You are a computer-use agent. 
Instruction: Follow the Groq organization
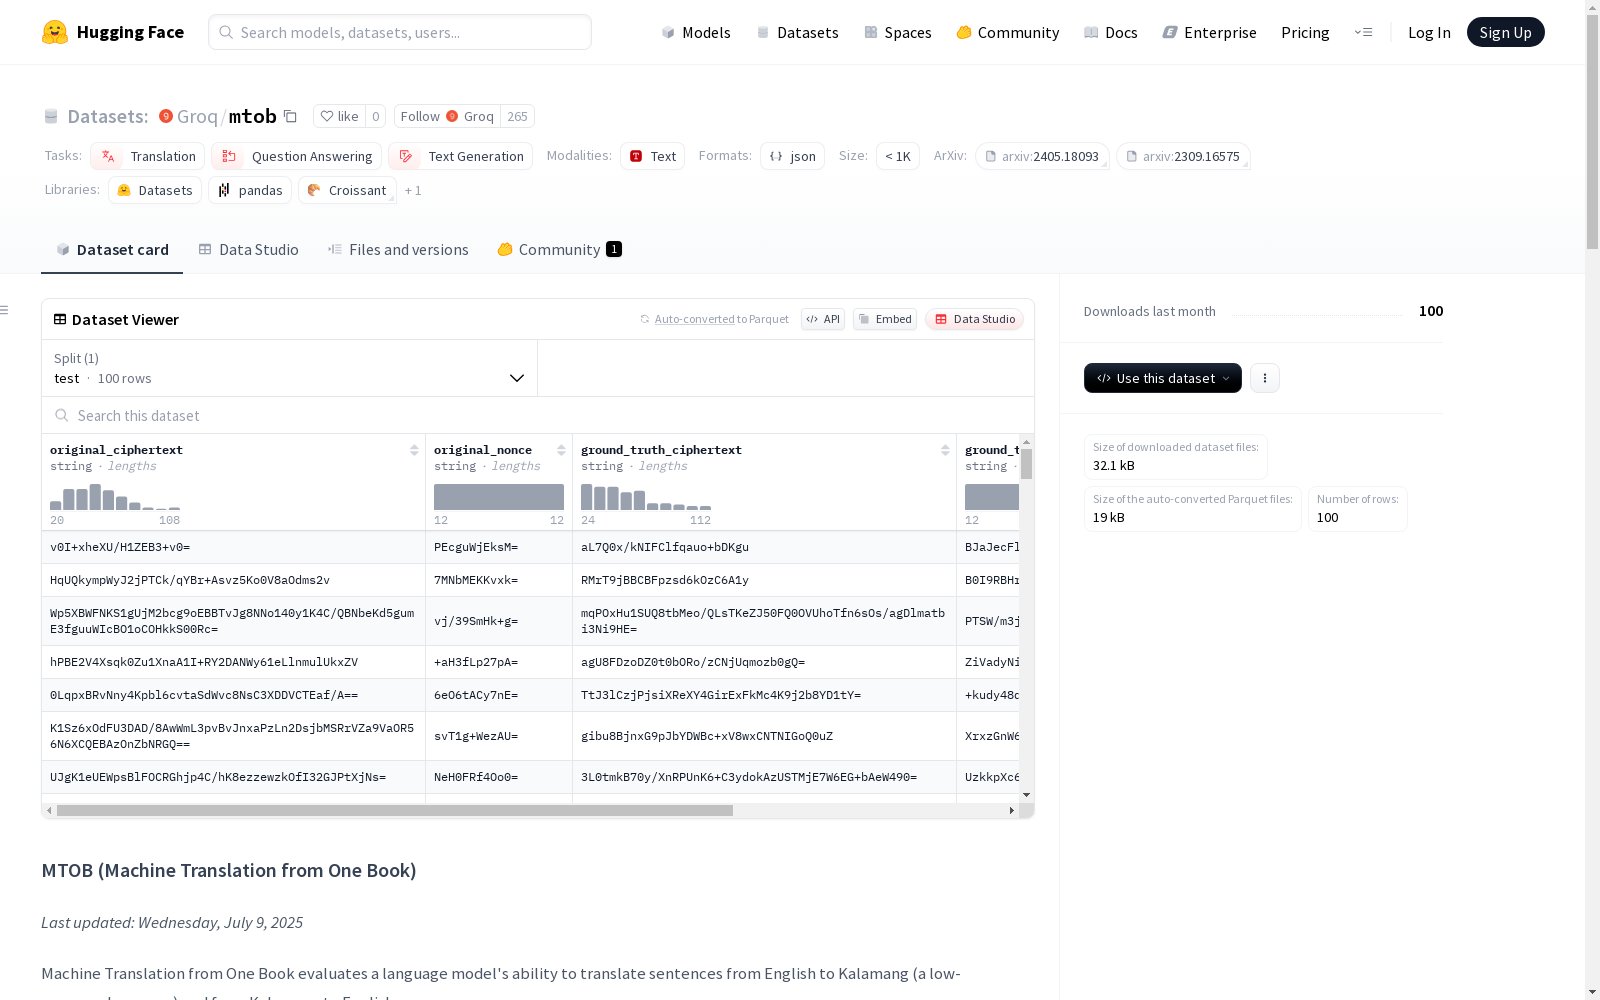point(447,116)
